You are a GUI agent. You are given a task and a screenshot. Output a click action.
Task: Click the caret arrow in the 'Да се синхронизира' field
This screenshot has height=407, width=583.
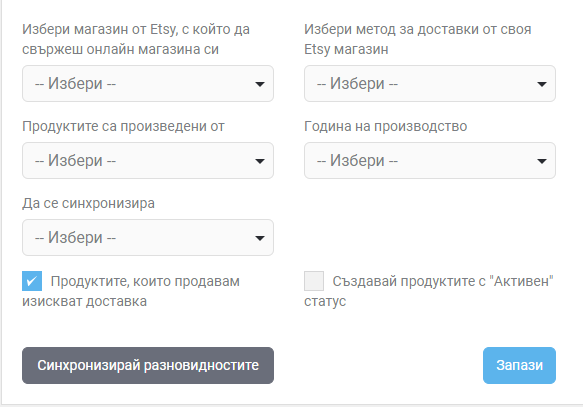(260, 238)
